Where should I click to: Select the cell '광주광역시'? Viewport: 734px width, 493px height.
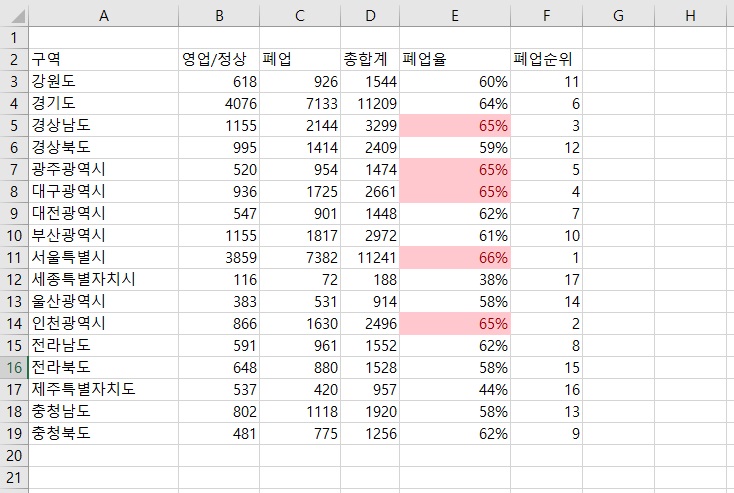pos(103,169)
